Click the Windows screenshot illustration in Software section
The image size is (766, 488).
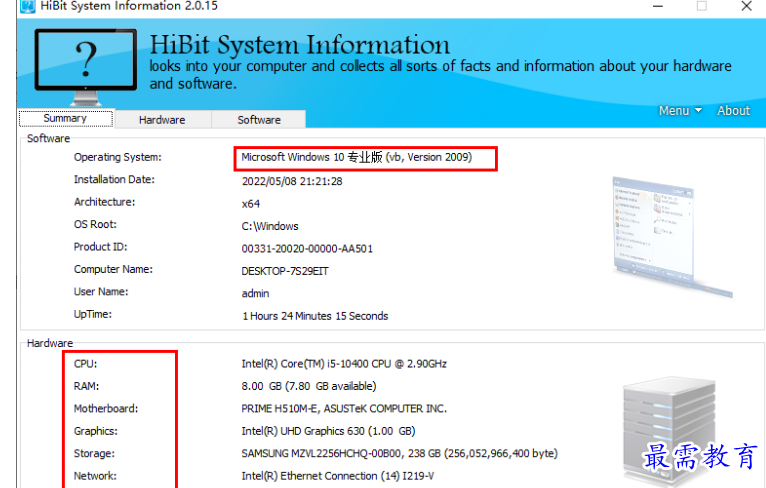672,237
